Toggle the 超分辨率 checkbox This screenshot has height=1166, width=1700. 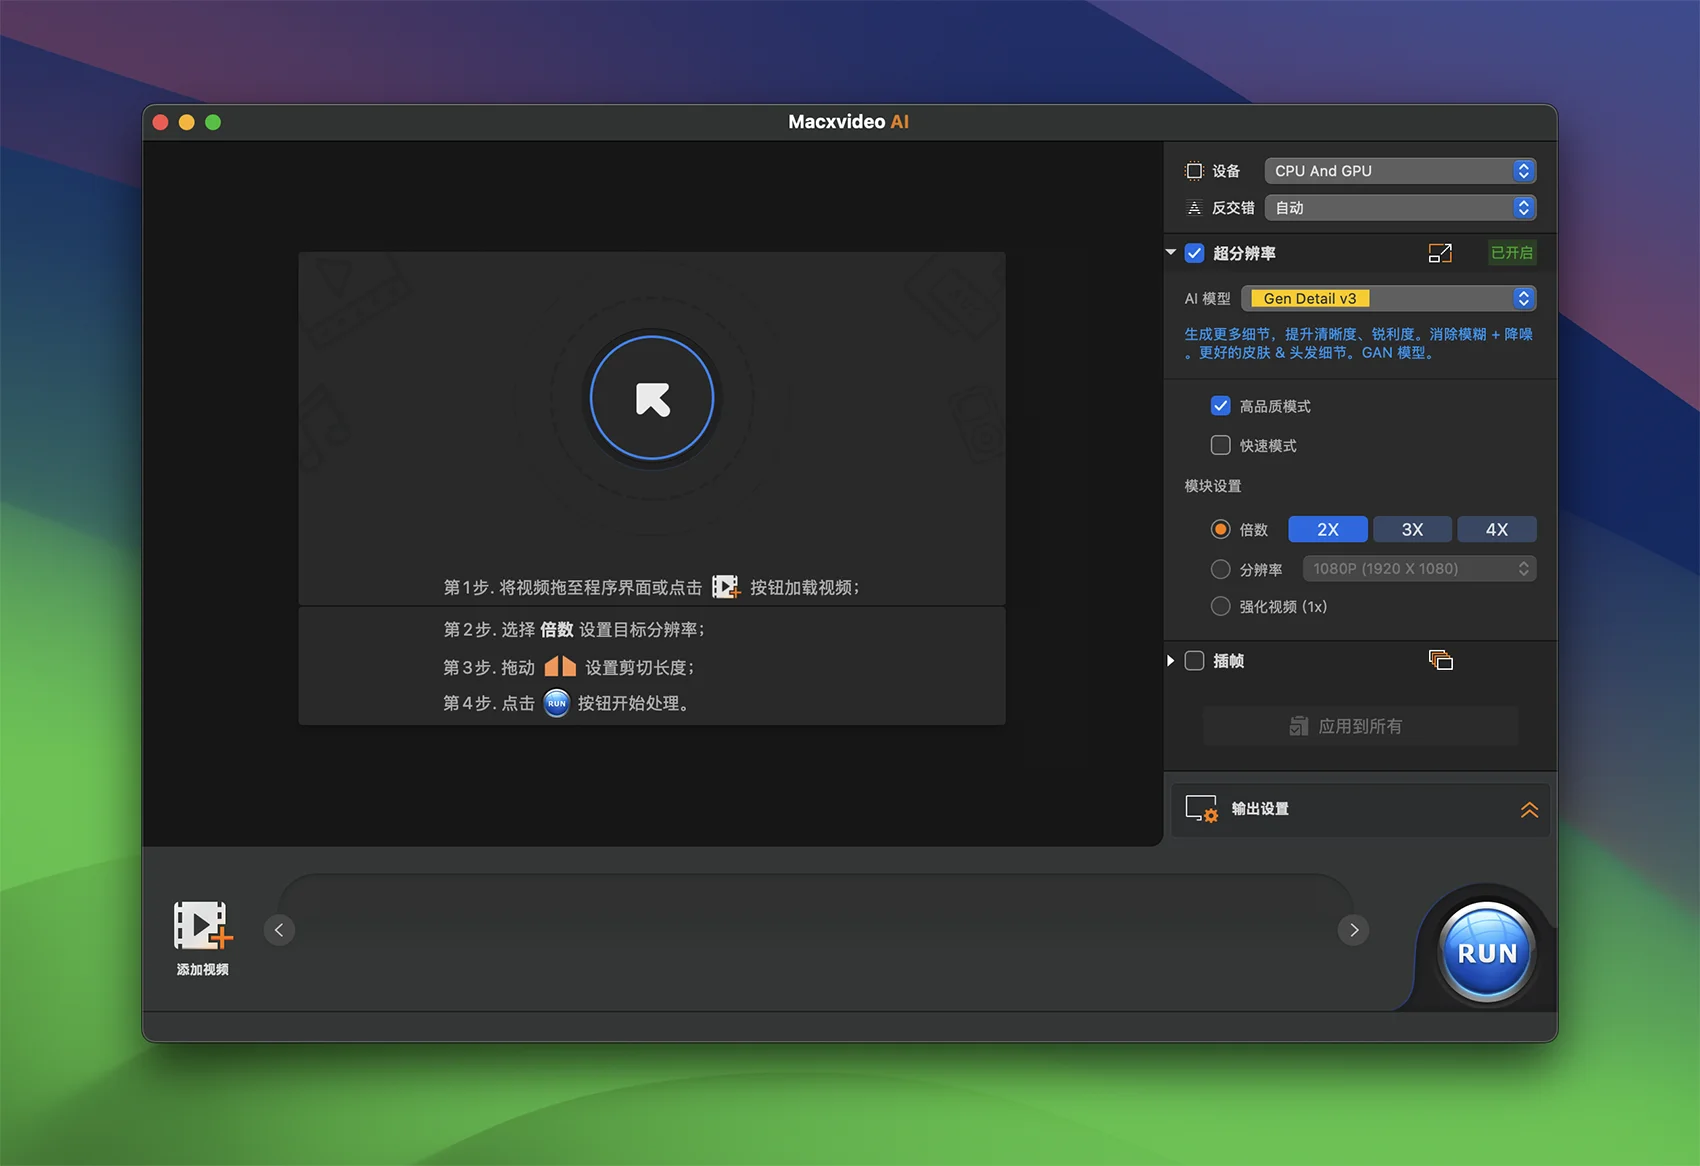point(1194,253)
